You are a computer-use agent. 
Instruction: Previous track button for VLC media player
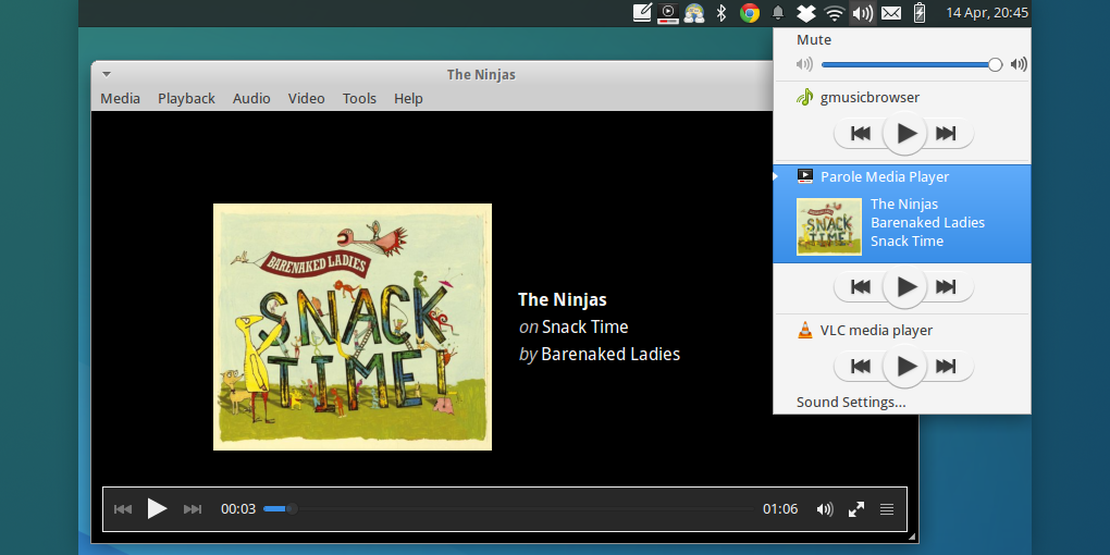tap(860, 366)
